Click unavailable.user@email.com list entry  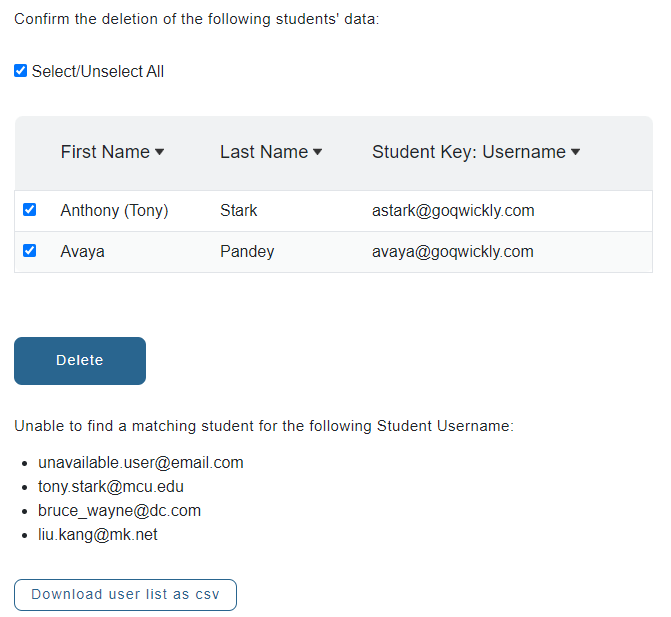[141, 463]
